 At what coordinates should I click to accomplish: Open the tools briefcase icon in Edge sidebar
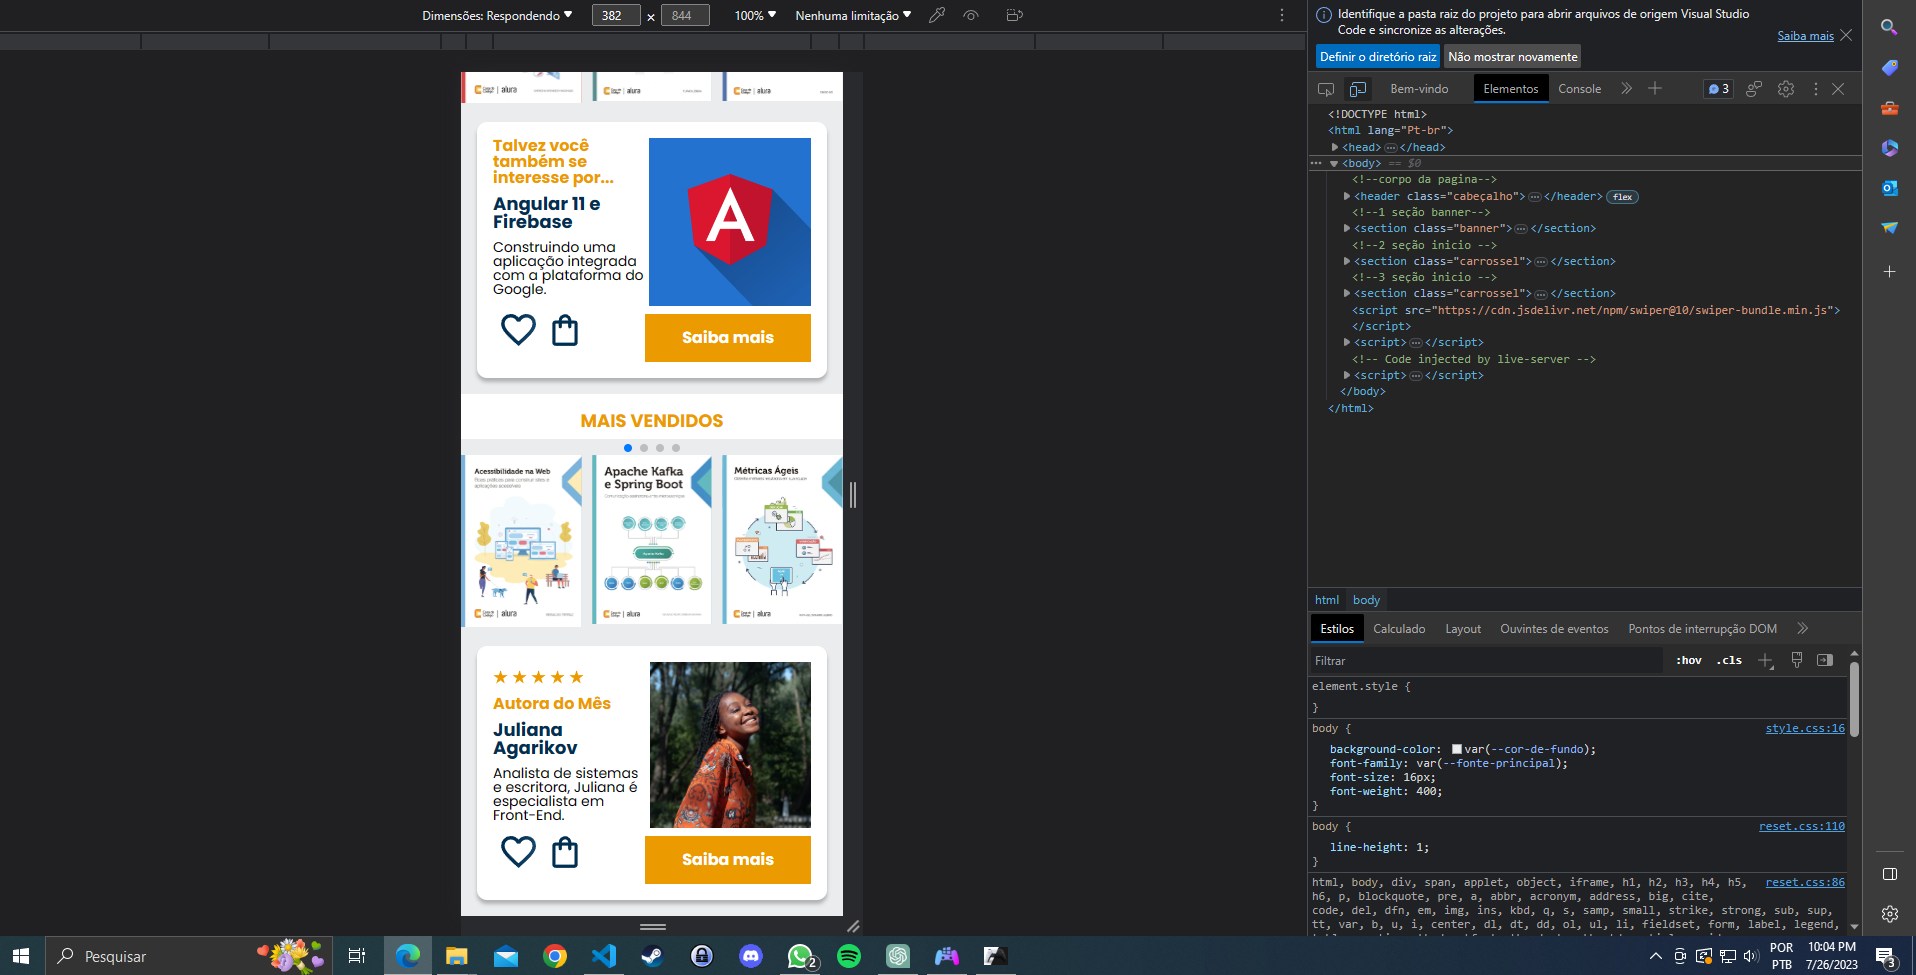point(1889,108)
